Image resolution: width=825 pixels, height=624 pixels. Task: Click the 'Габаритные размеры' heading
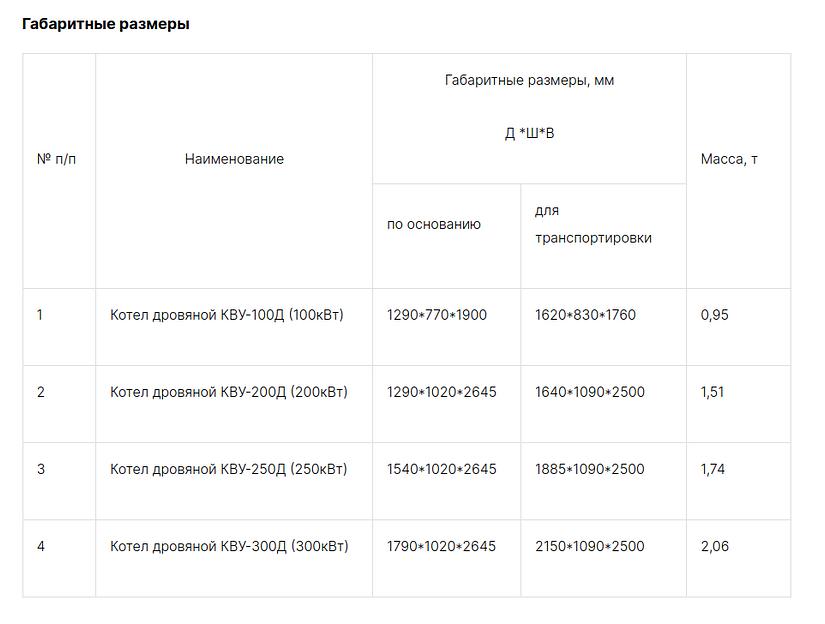tap(106, 24)
